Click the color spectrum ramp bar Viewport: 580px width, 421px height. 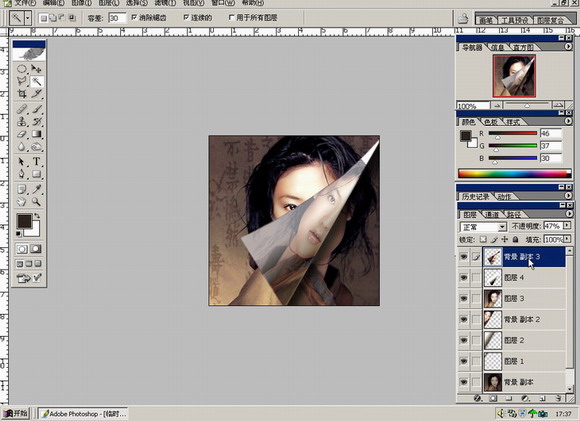click(514, 173)
